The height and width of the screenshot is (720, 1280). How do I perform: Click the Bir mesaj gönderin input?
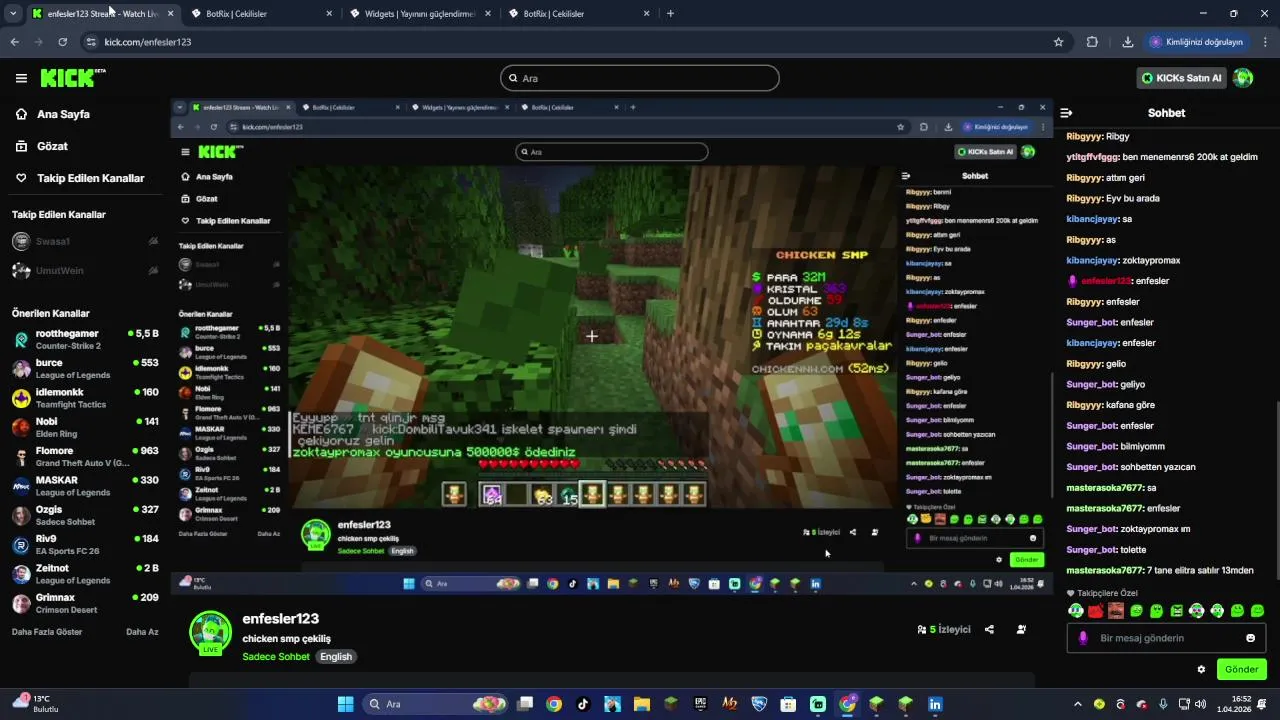1166,638
